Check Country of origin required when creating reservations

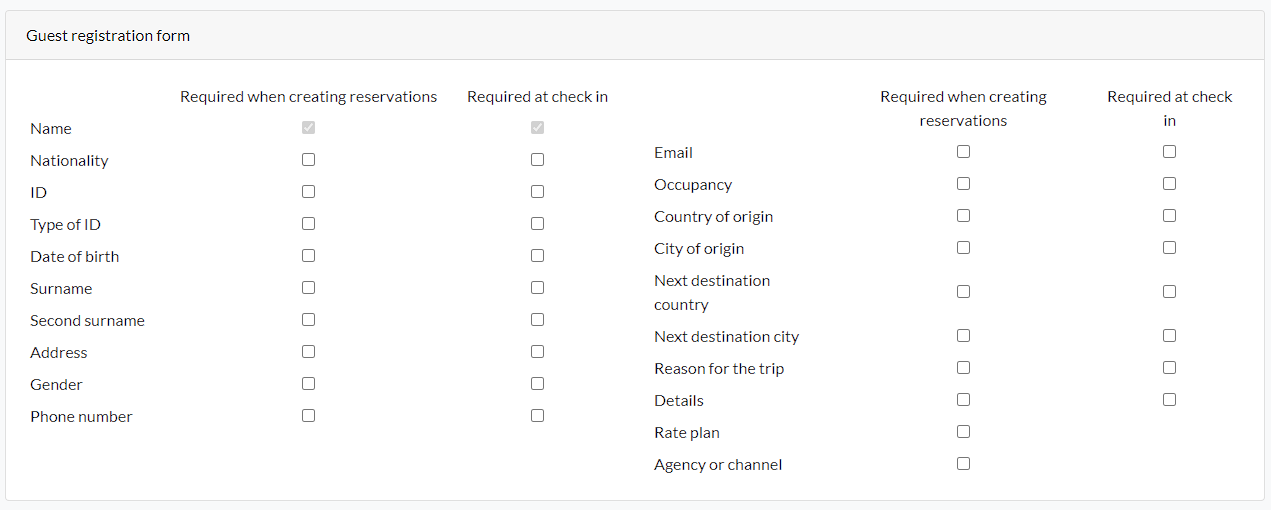click(963, 215)
